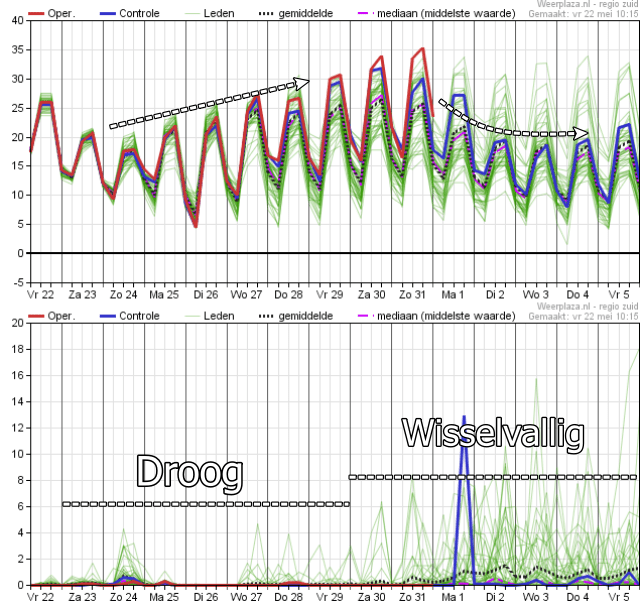Select the Za 30 date label under the precipitation chart

point(371,597)
